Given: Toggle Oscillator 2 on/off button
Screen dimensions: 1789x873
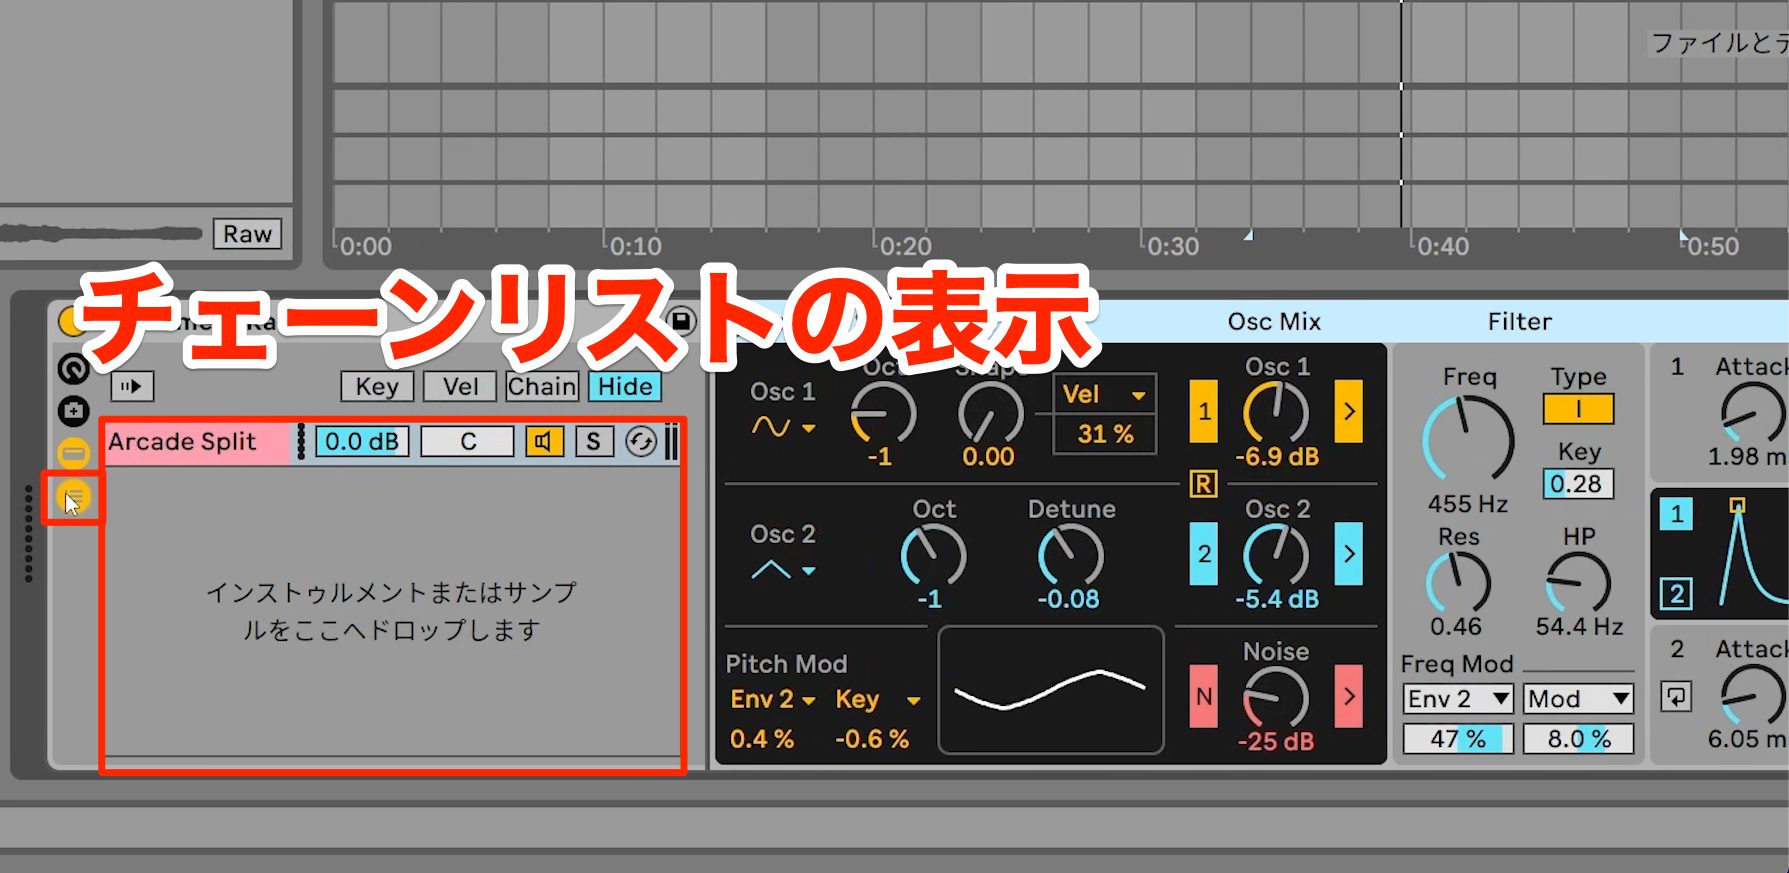Looking at the screenshot, I should click(1204, 554).
